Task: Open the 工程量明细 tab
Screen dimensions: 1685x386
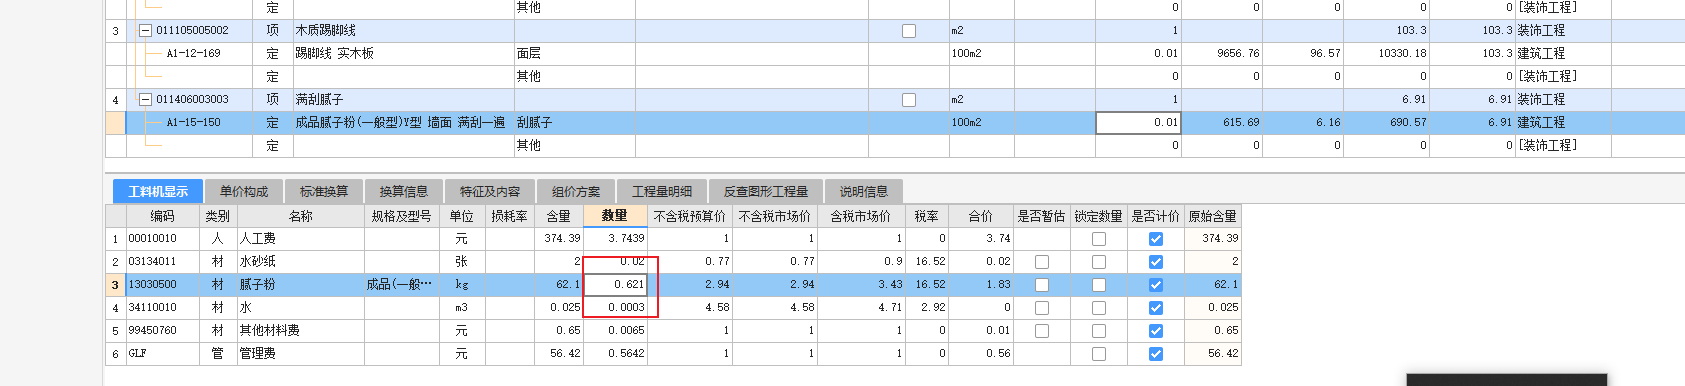Action: tap(662, 191)
